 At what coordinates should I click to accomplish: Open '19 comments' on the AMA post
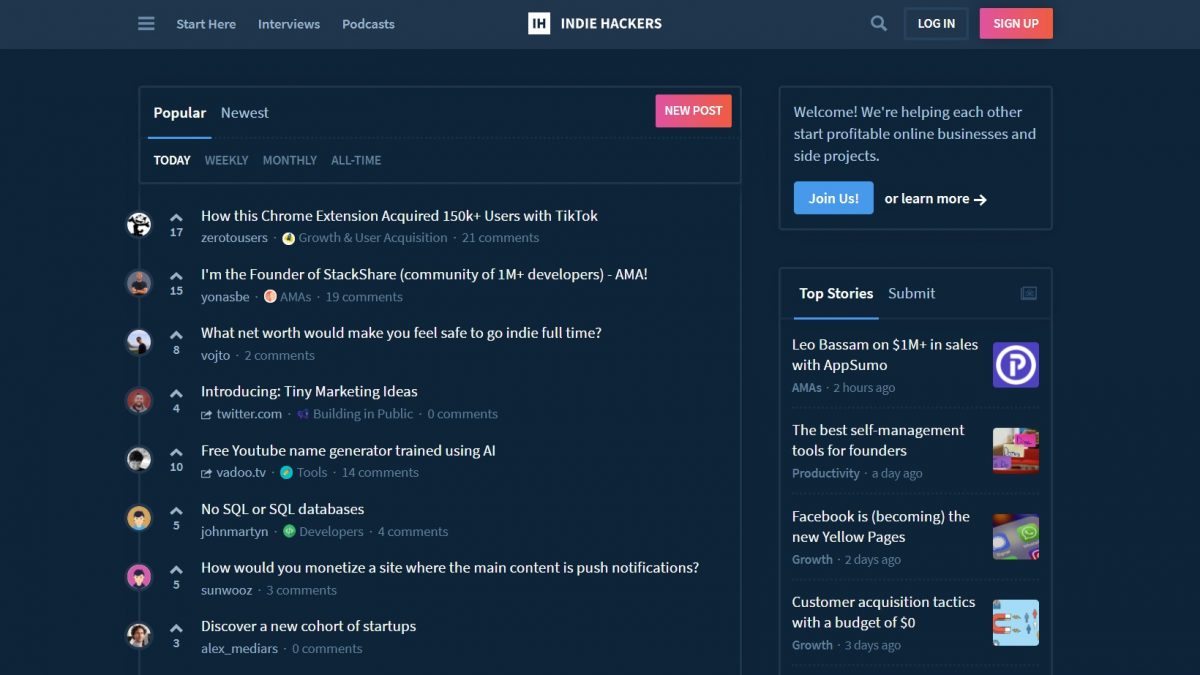pyautogui.click(x=364, y=297)
